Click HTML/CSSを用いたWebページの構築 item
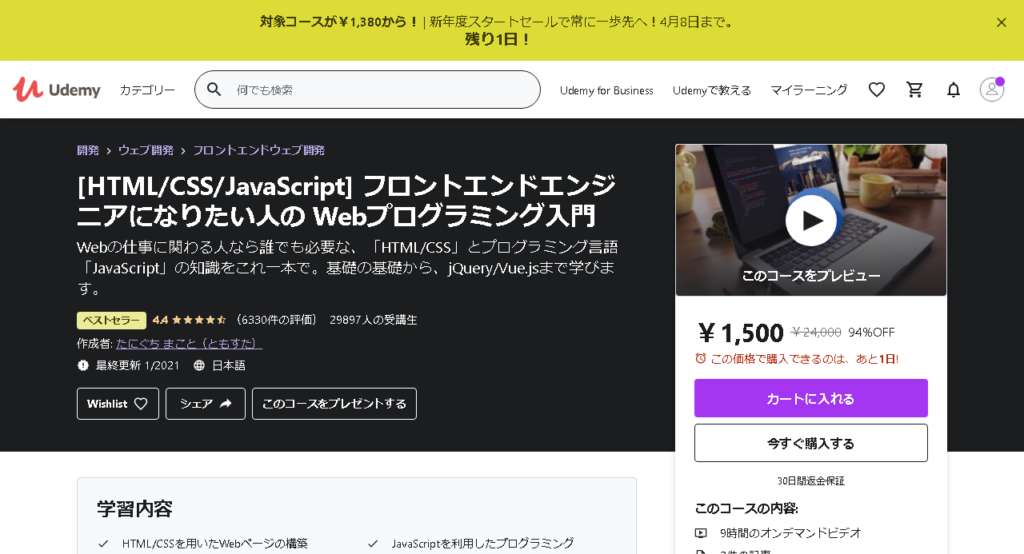The image size is (1024, 554). 214,544
